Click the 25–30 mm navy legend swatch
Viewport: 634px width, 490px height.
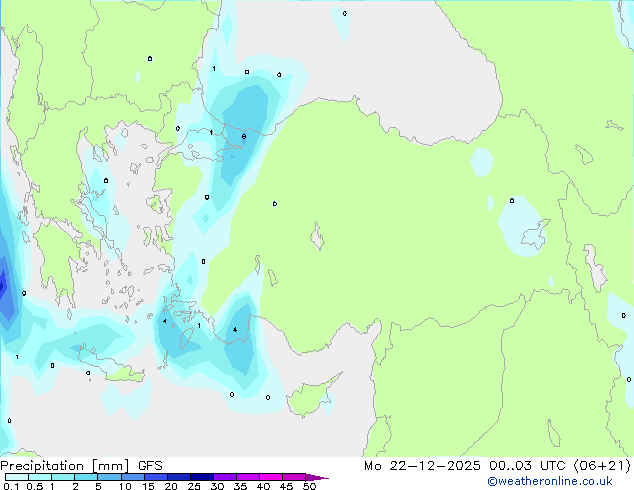pos(201,477)
